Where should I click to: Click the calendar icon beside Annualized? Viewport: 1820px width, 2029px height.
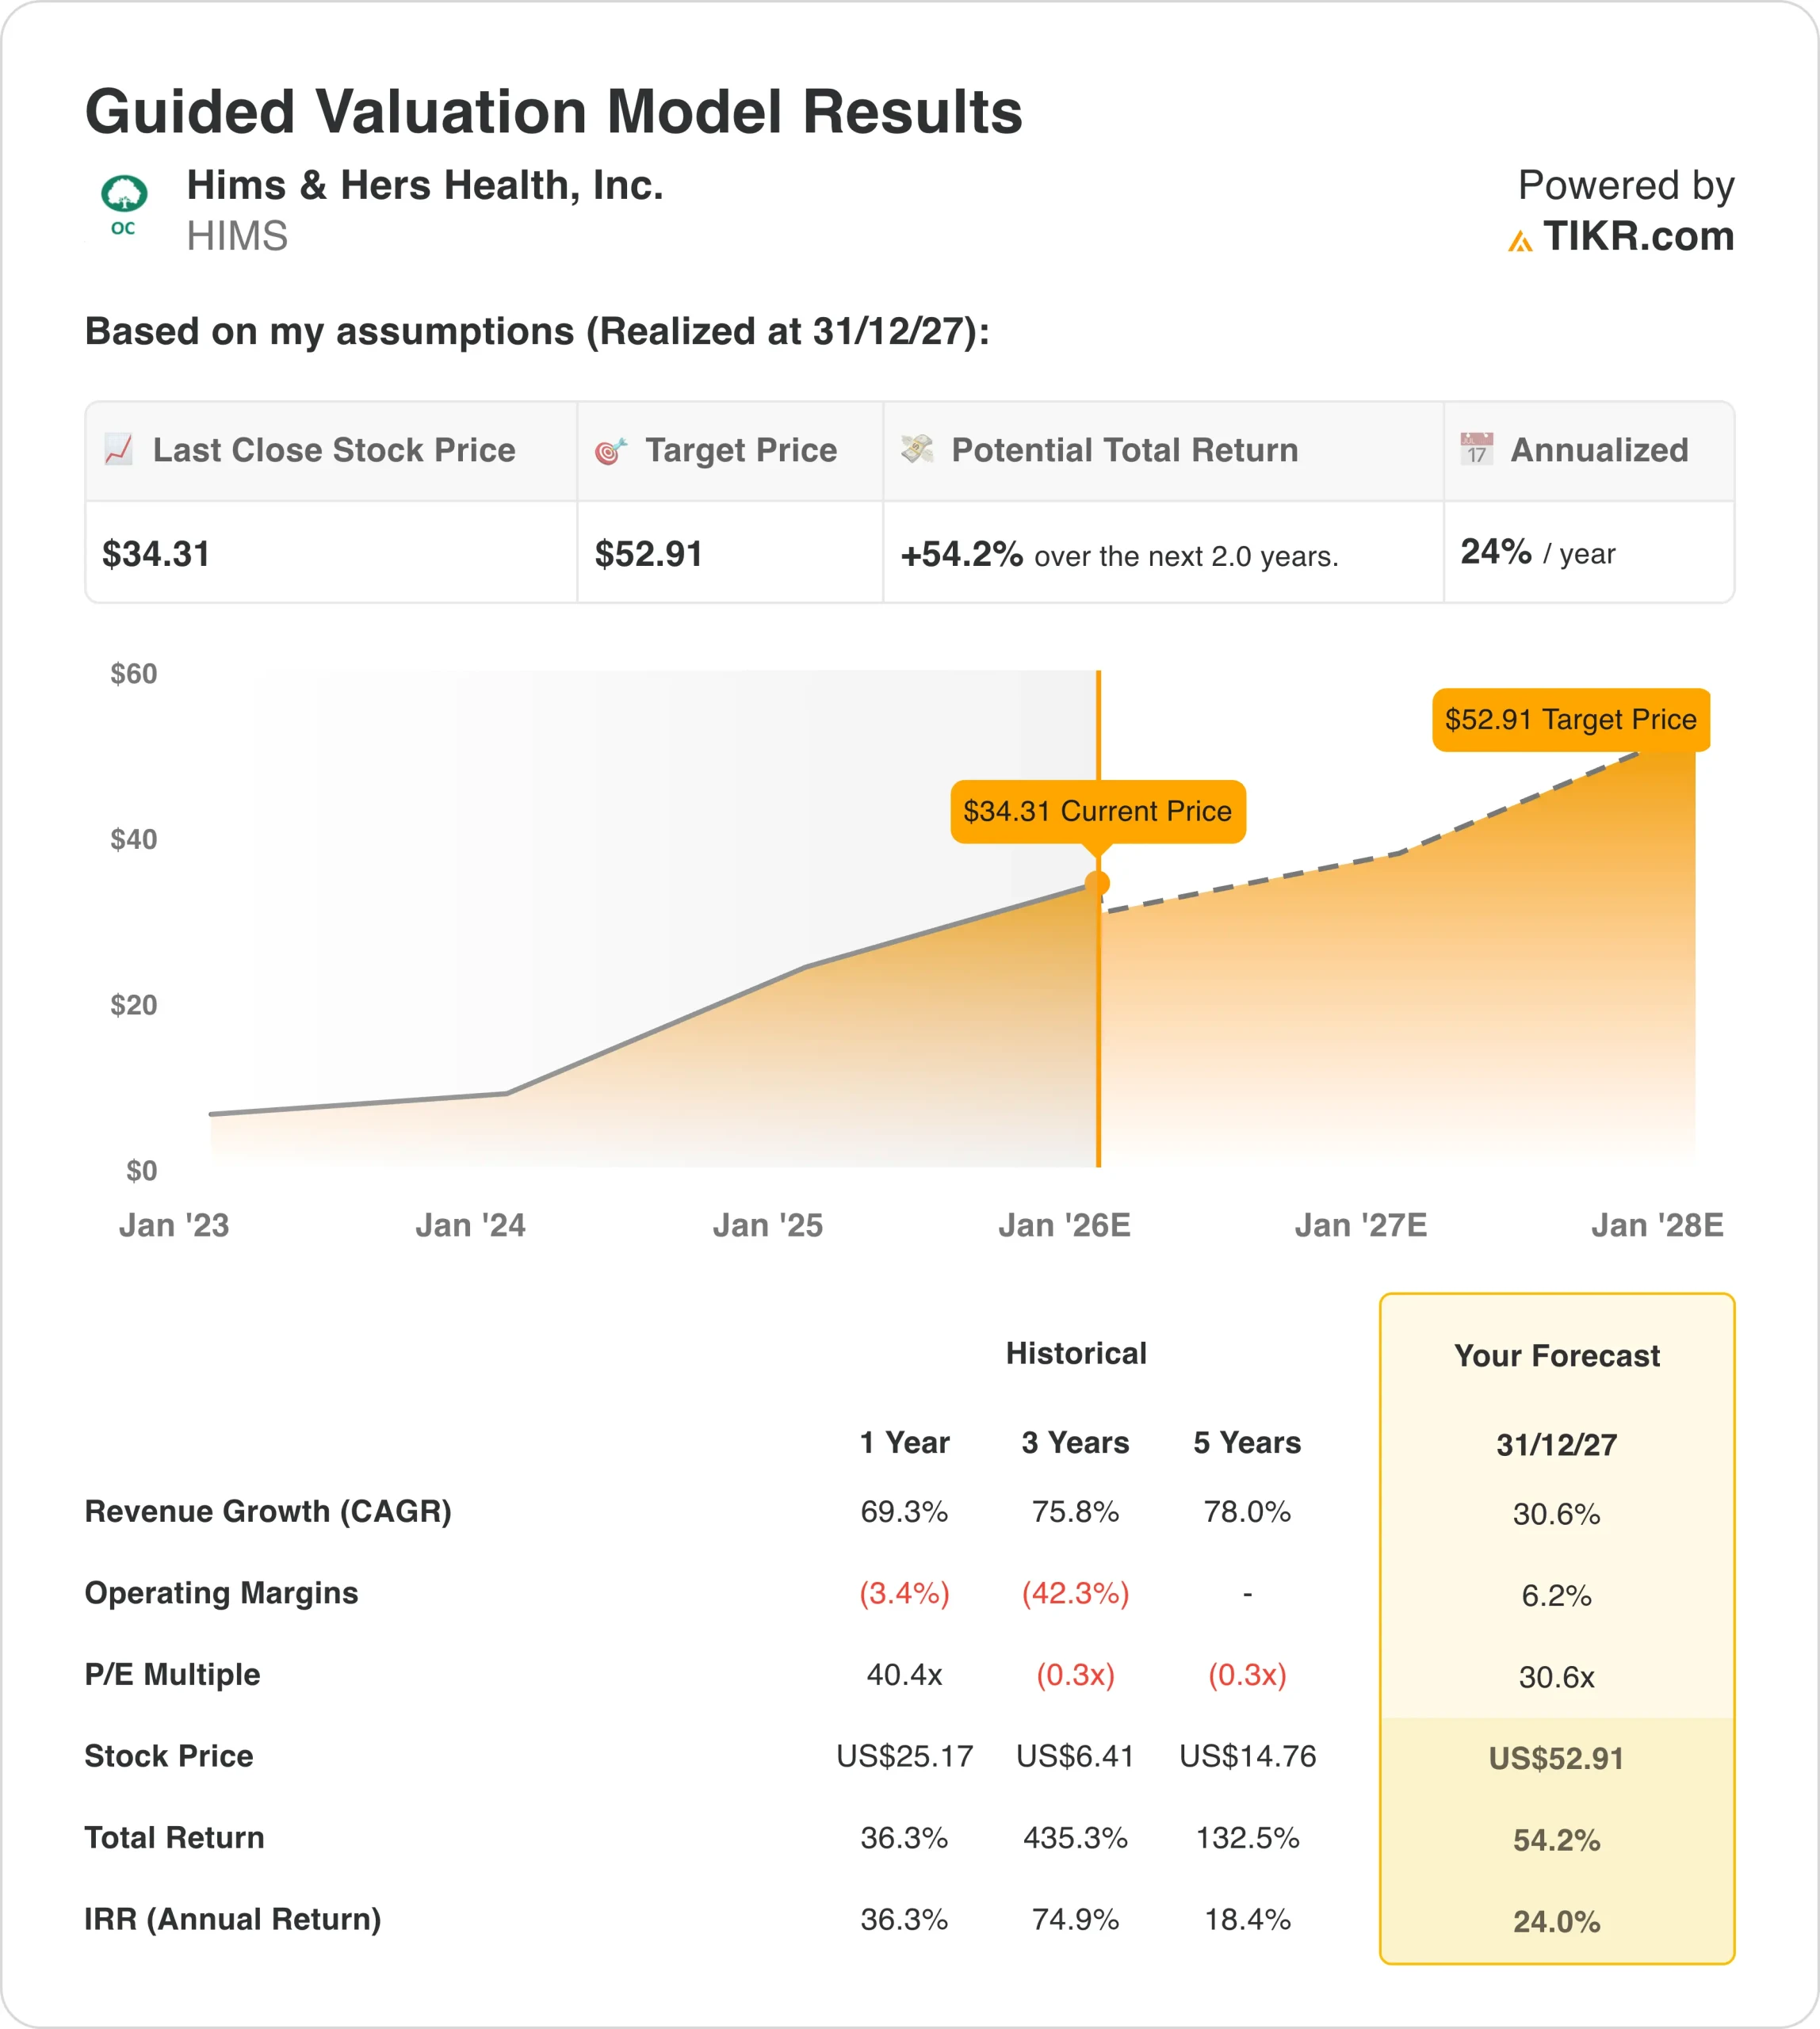coord(1476,449)
